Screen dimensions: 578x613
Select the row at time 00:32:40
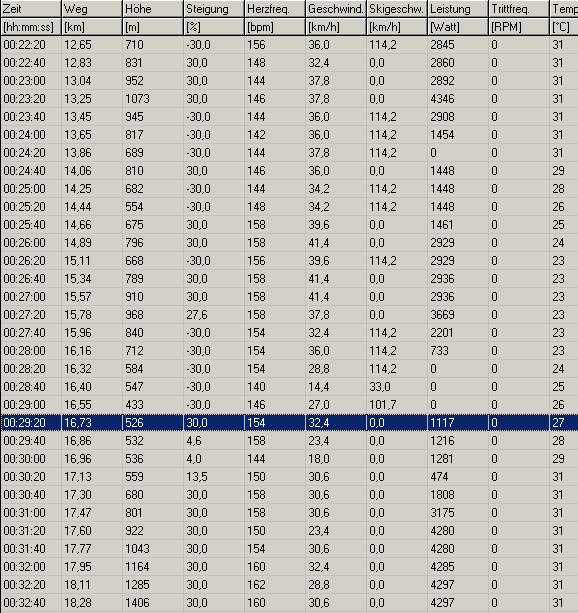pyautogui.click(x=289, y=602)
